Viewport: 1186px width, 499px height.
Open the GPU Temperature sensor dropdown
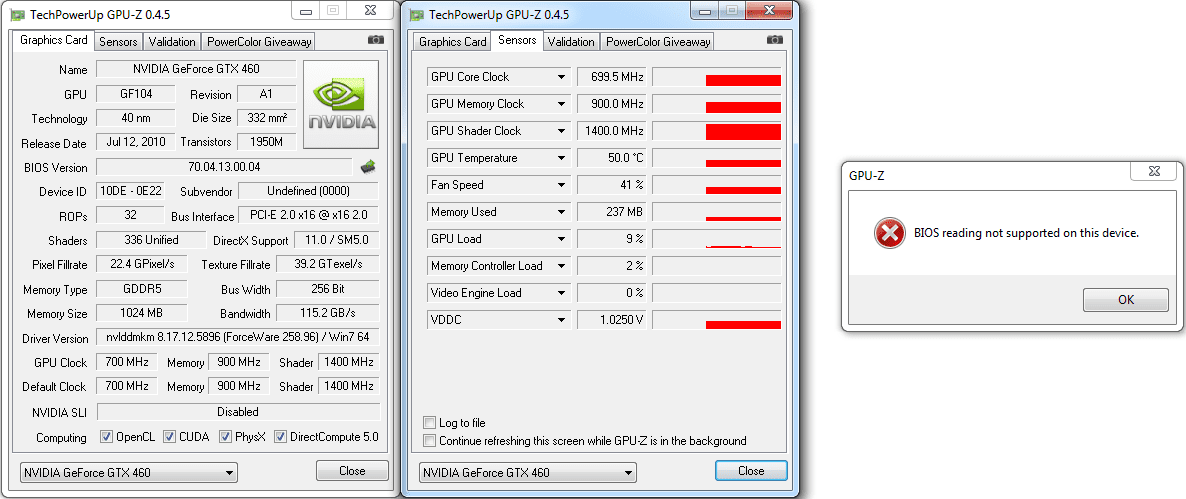(x=561, y=158)
